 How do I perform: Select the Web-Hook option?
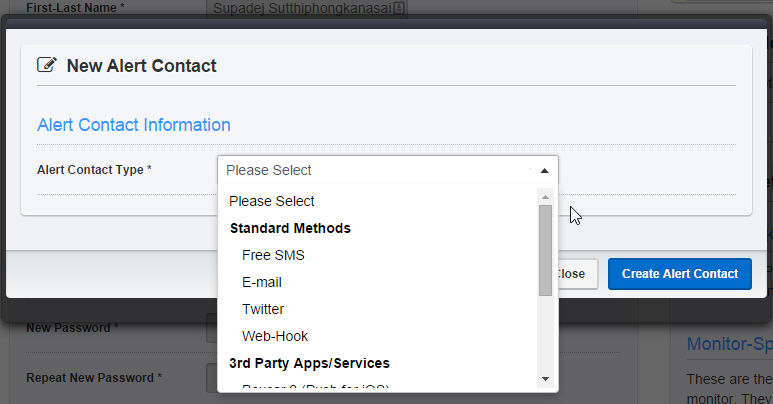click(275, 336)
